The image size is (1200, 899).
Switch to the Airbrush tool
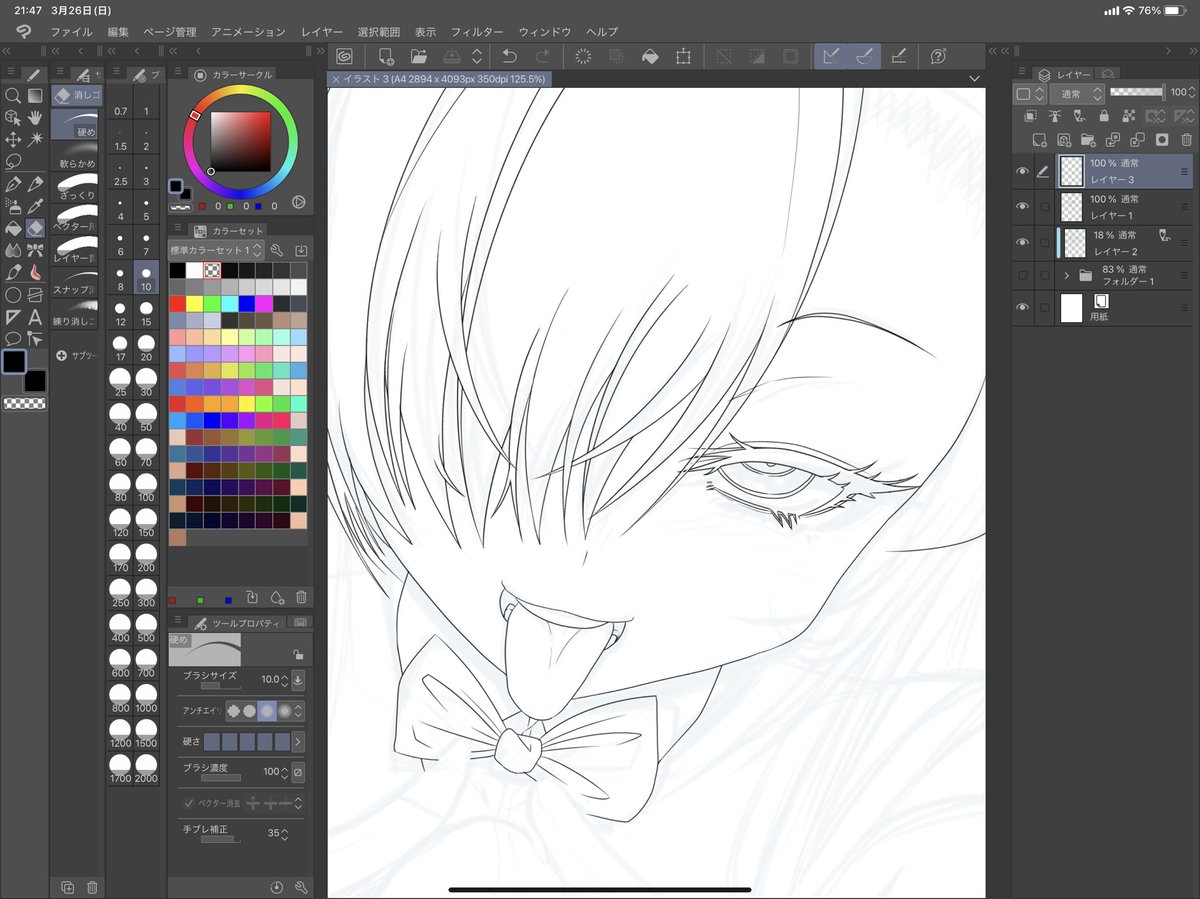point(13,205)
